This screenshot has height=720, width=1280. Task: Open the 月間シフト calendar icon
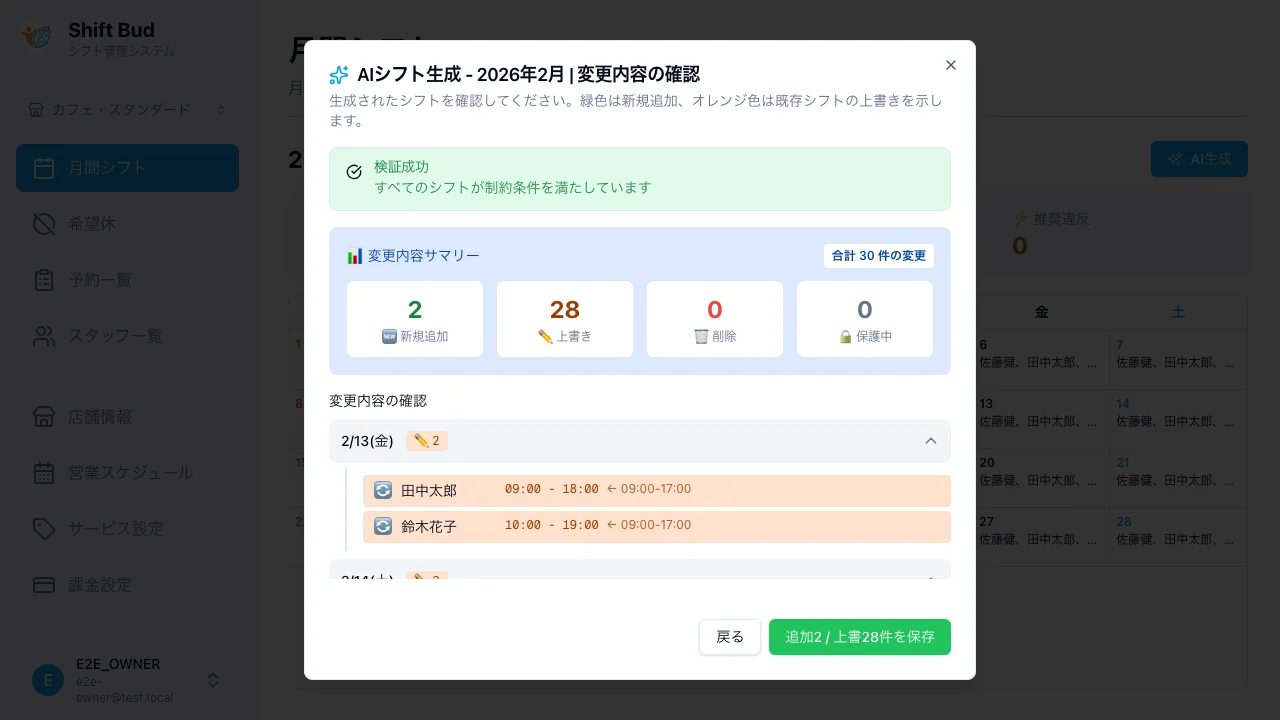pyautogui.click(x=44, y=168)
